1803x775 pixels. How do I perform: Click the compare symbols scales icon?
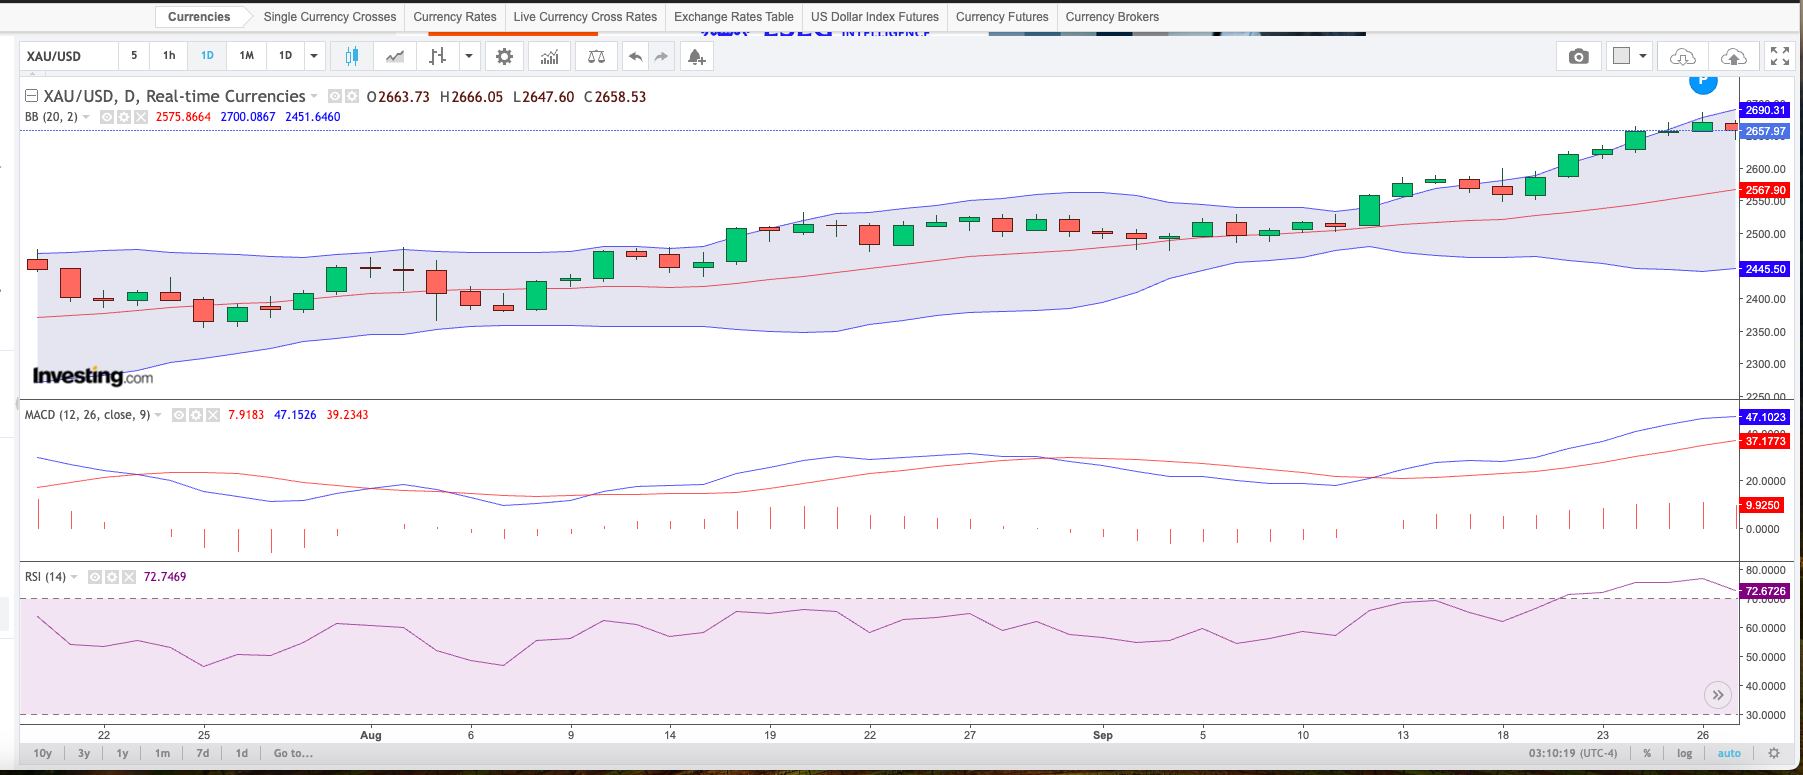click(596, 57)
